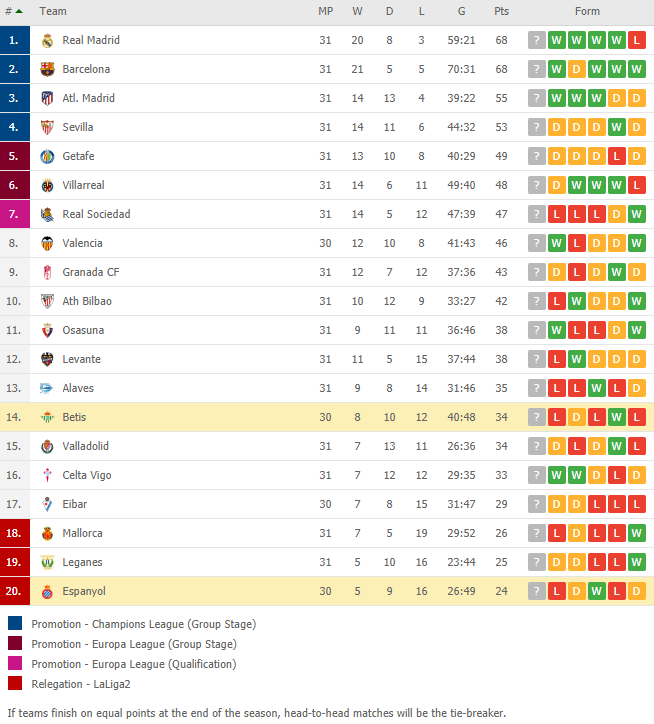Click the Real Madrid crest icon
654x724 pixels.
[47, 41]
